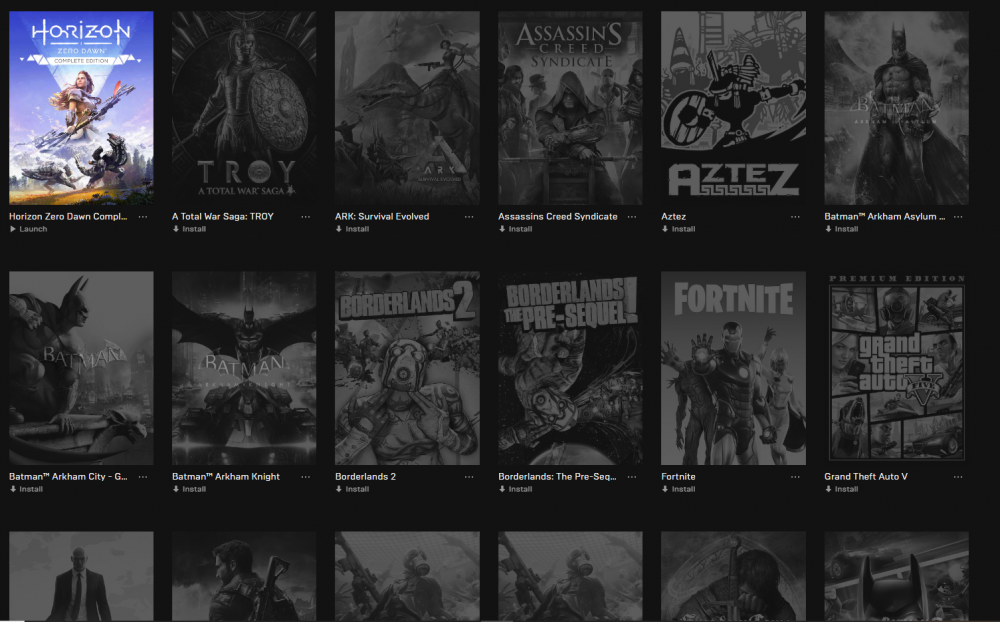Open three-dot menu for Batman Arkham Knight

pos(305,477)
